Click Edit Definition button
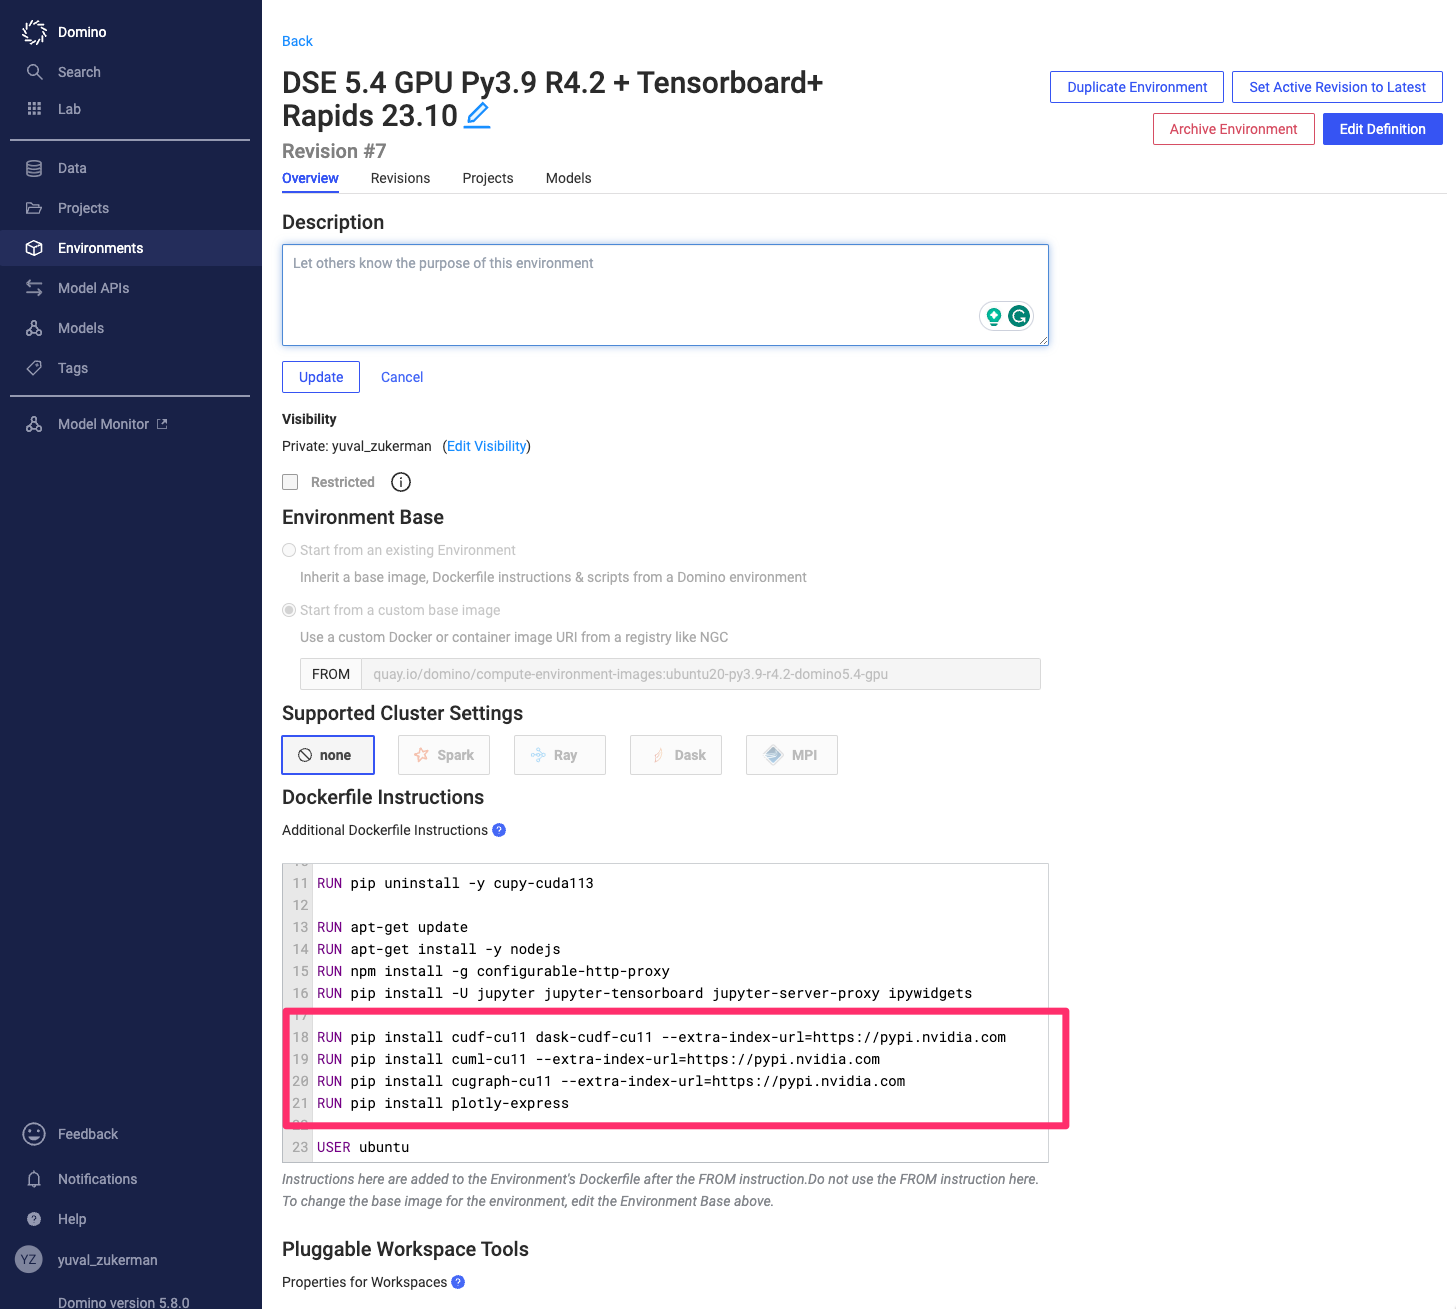 pos(1382,129)
